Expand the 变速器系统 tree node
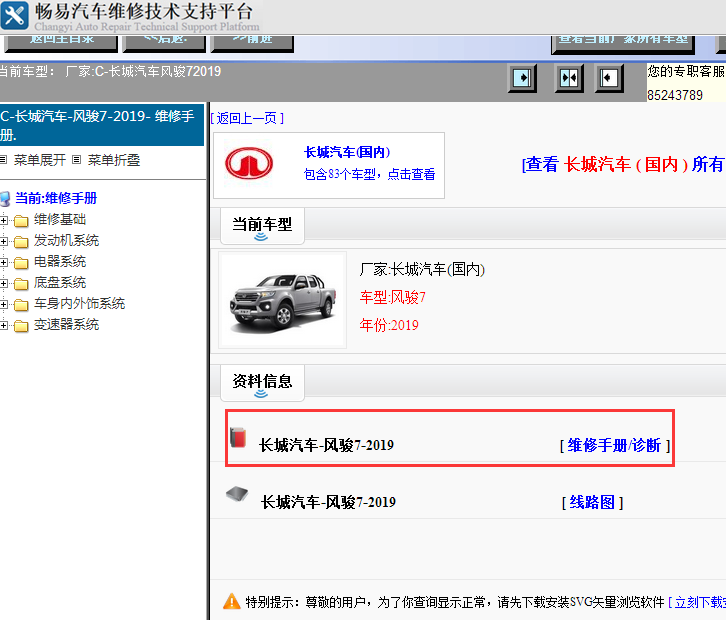Image resolution: width=726 pixels, height=620 pixels. (x=4, y=325)
